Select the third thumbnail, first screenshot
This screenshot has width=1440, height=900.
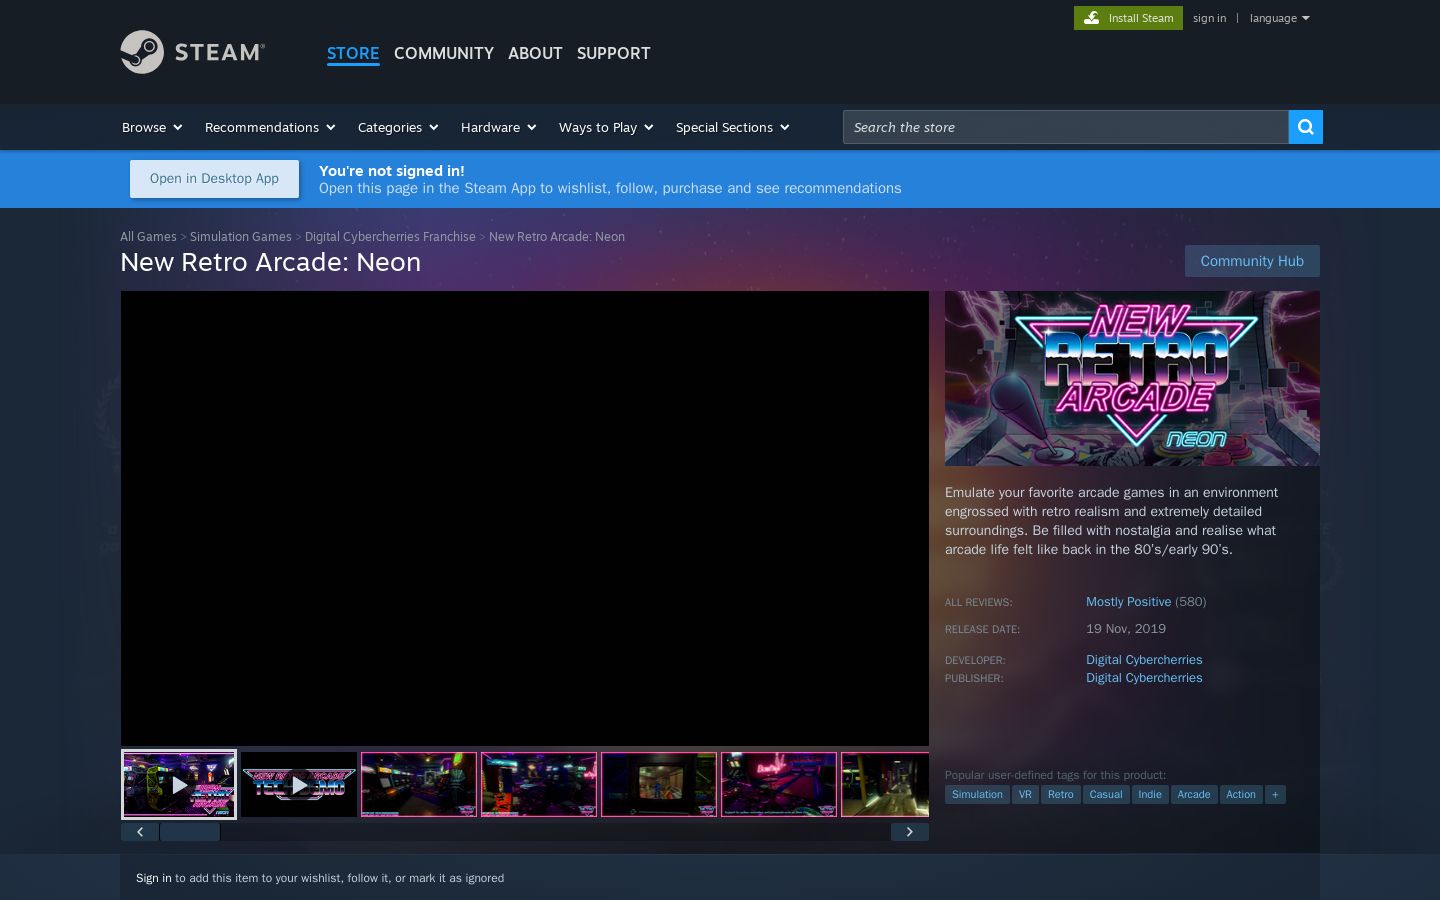(419, 785)
